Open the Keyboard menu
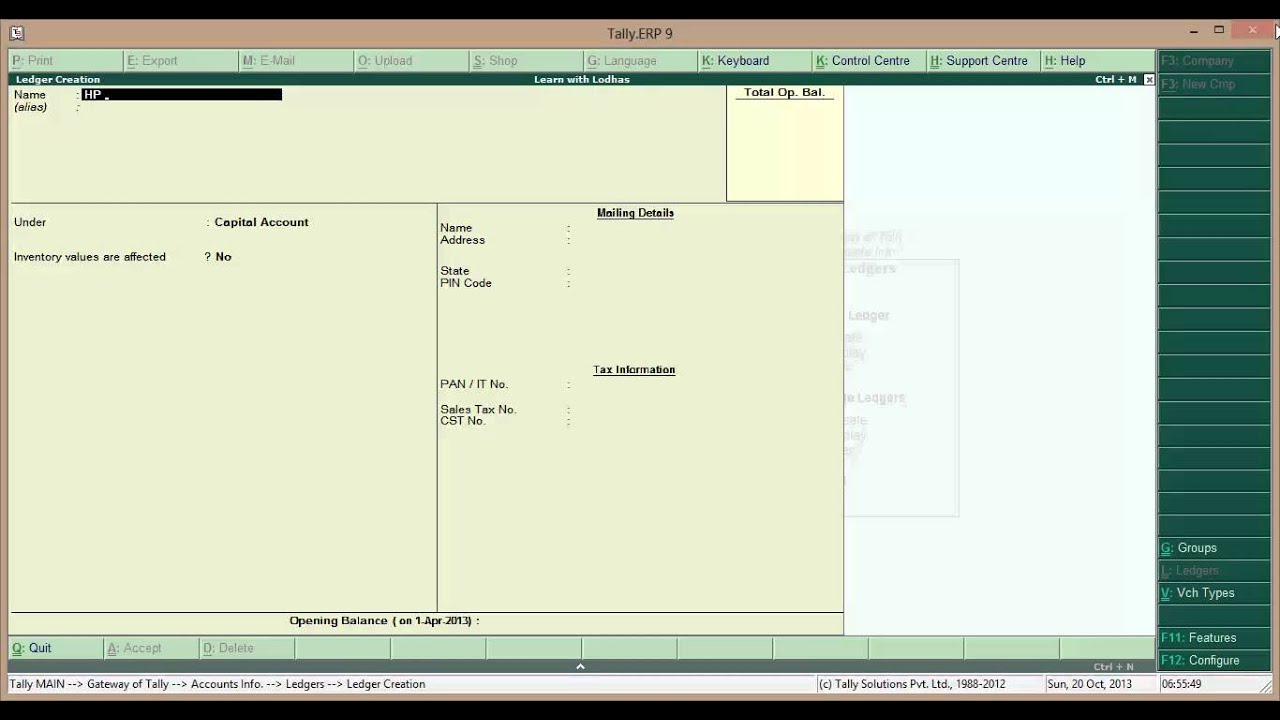This screenshot has height=720, width=1280. click(755, 61)
